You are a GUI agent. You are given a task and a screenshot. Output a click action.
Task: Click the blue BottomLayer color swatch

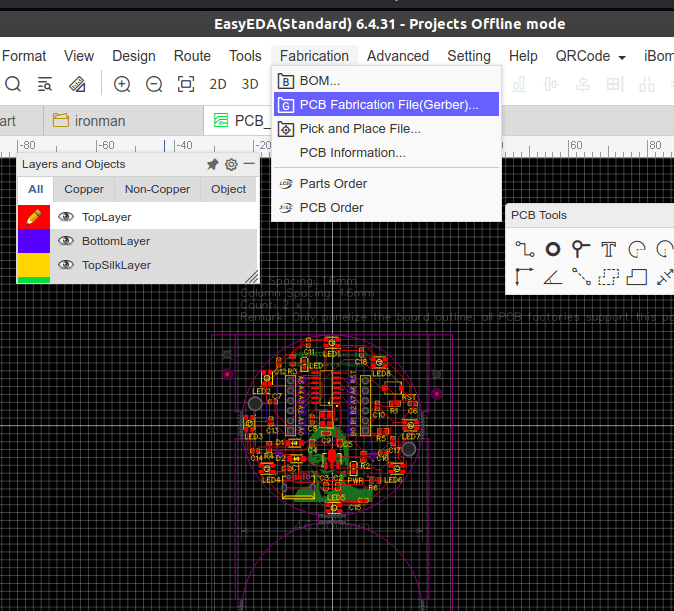[x=33, y=241]
